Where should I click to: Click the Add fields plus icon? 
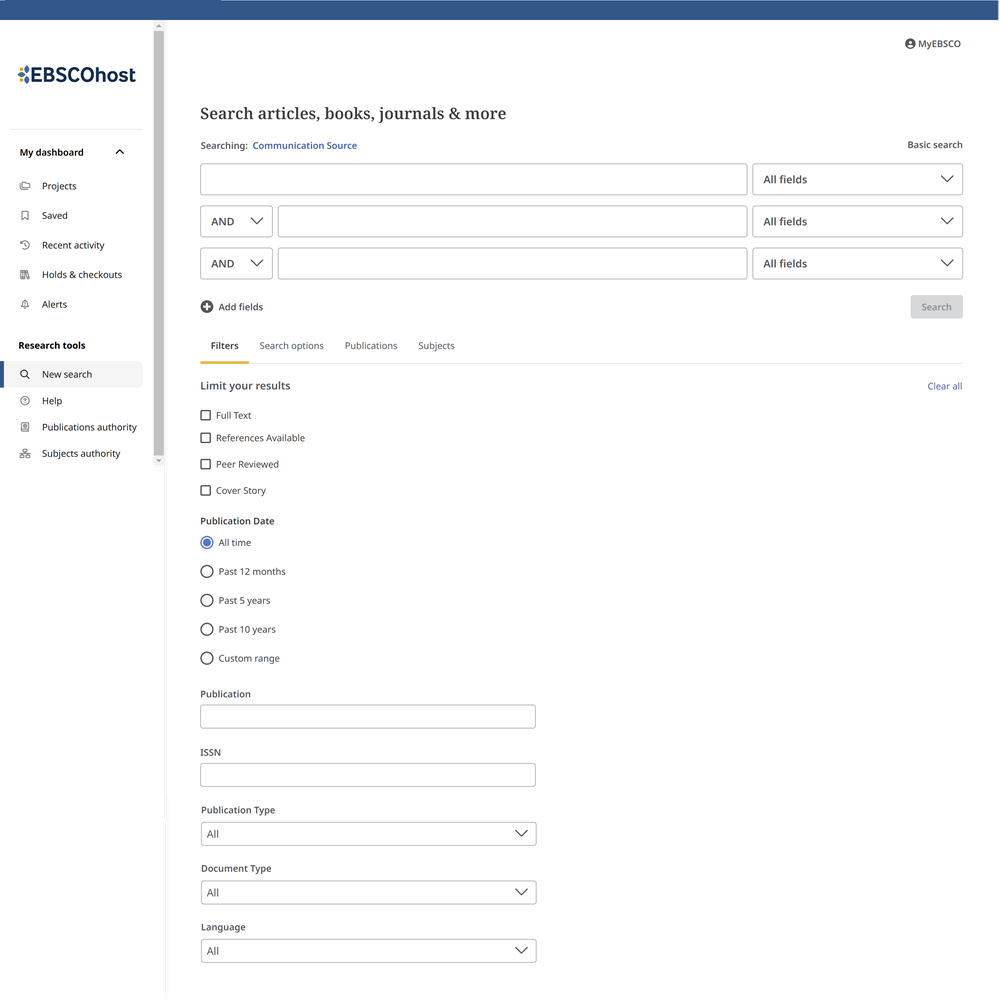[x=207, y=307]
